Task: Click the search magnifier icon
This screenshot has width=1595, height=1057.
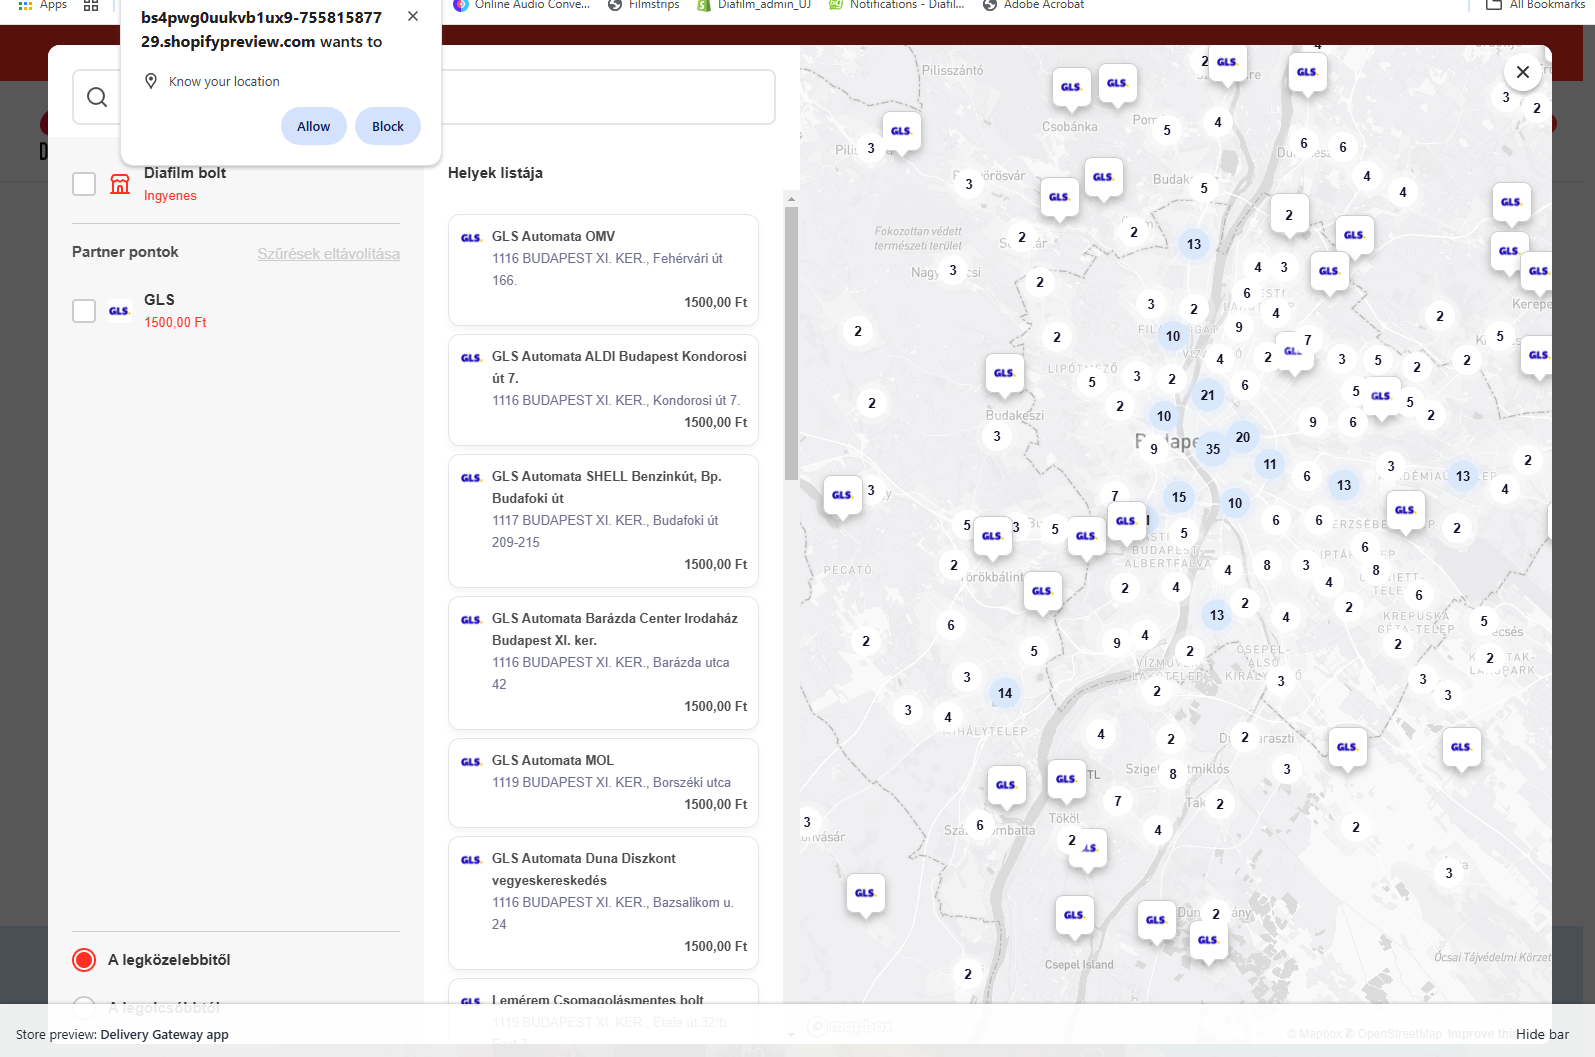Action: pyautogui.click(x=97, y=97)
